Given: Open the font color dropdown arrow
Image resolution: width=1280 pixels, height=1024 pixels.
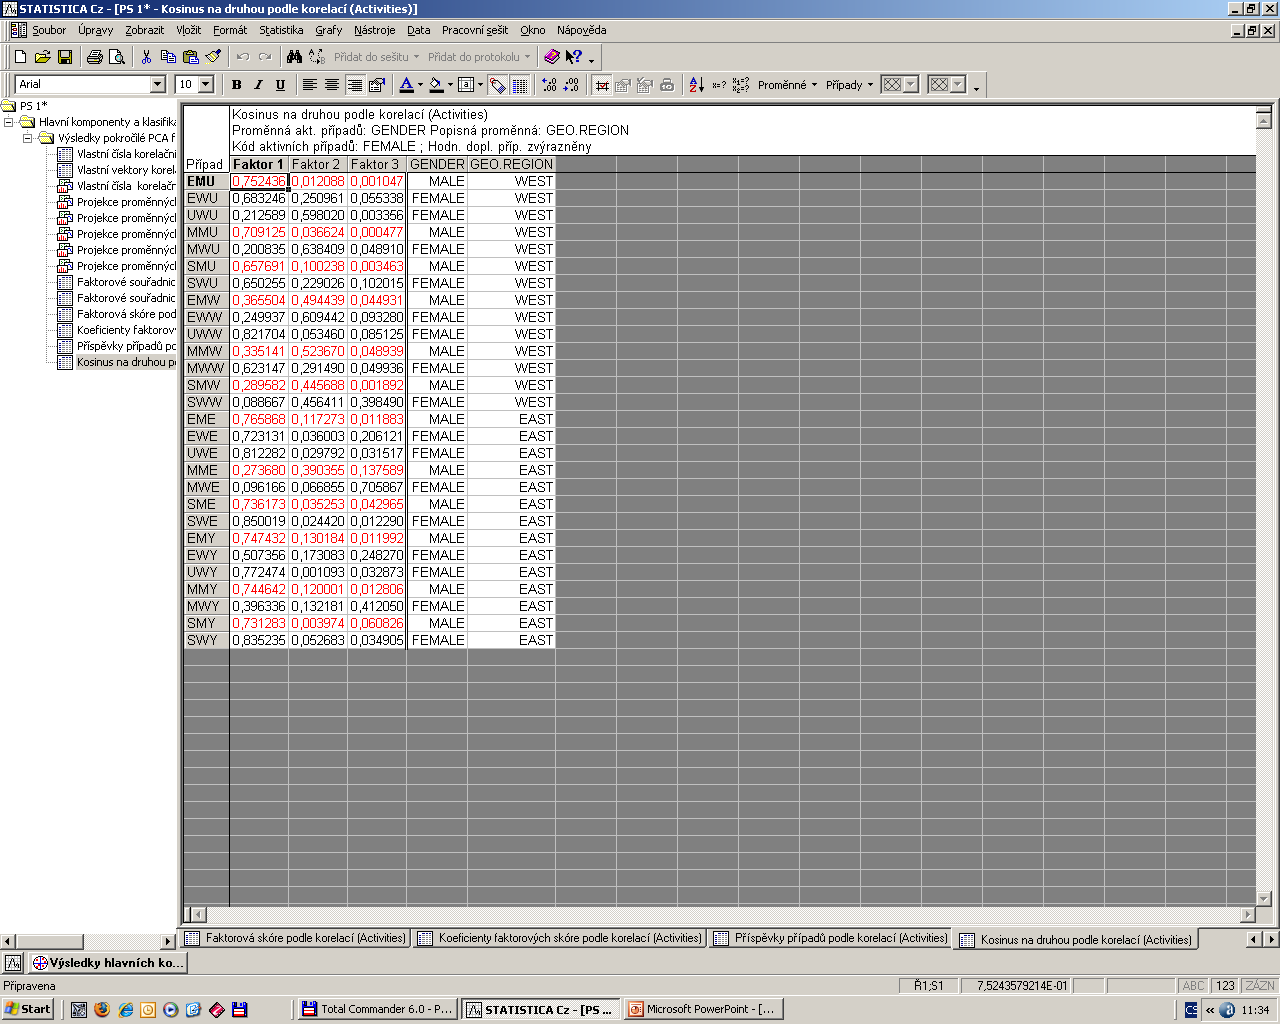Looking at the screenshot, I should [420, 85].
